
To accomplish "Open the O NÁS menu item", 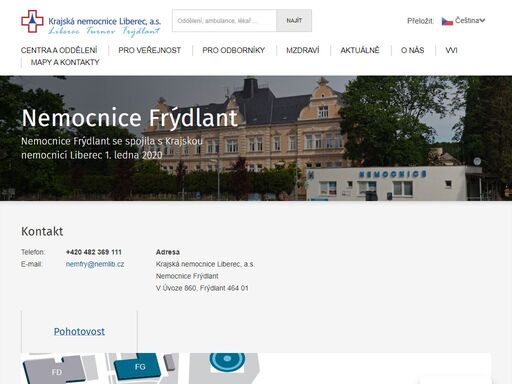I will 413,50.
